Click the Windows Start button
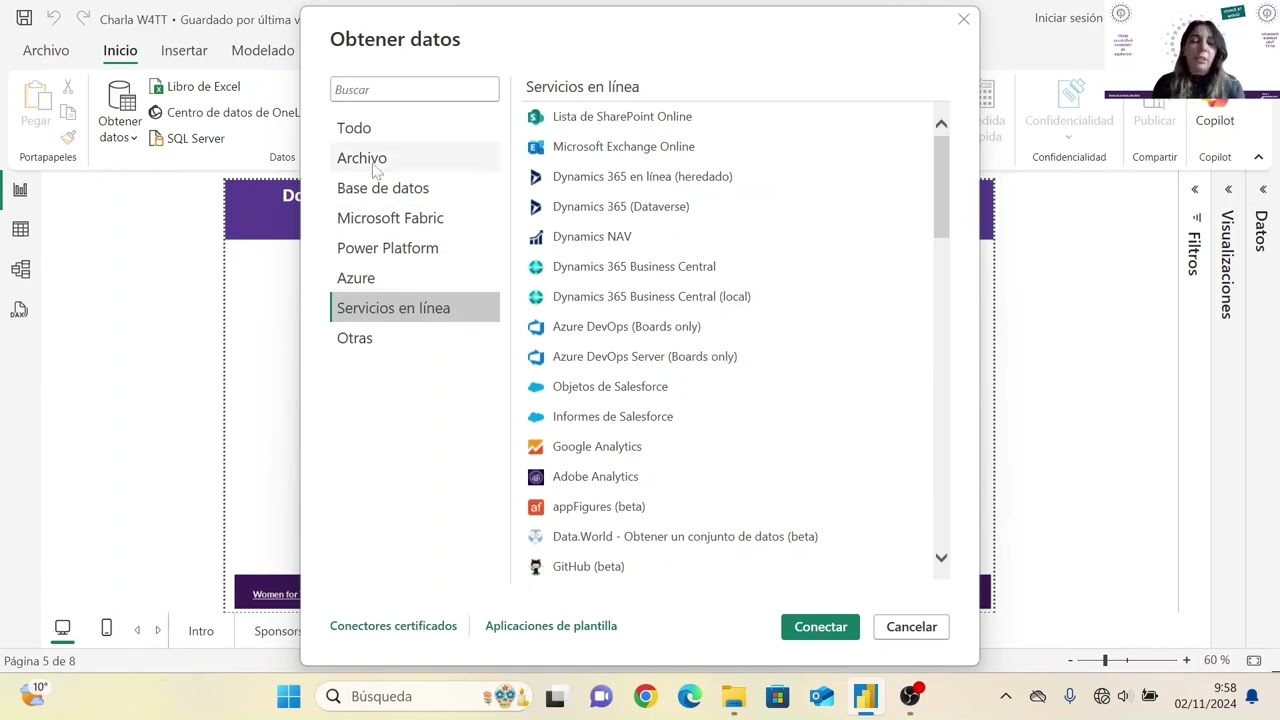This screenshot has height=720, width=1280. coord(288,696)
